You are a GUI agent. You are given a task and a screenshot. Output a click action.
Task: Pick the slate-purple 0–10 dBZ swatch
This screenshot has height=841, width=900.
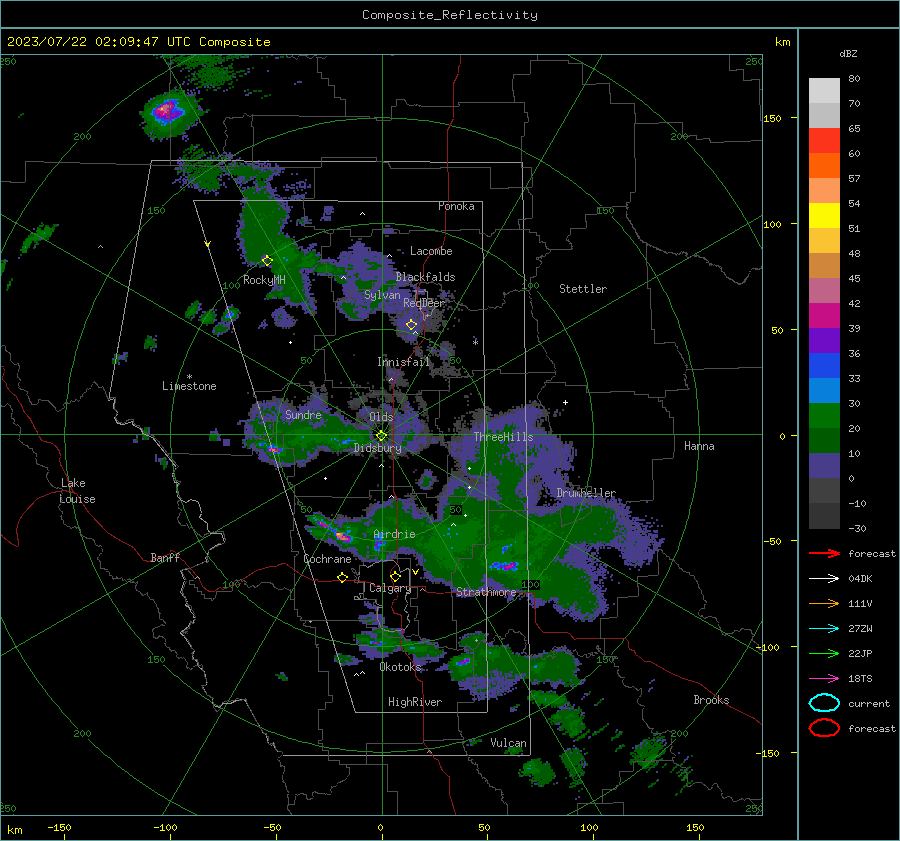pyautogui.click(x=824, y=466)
